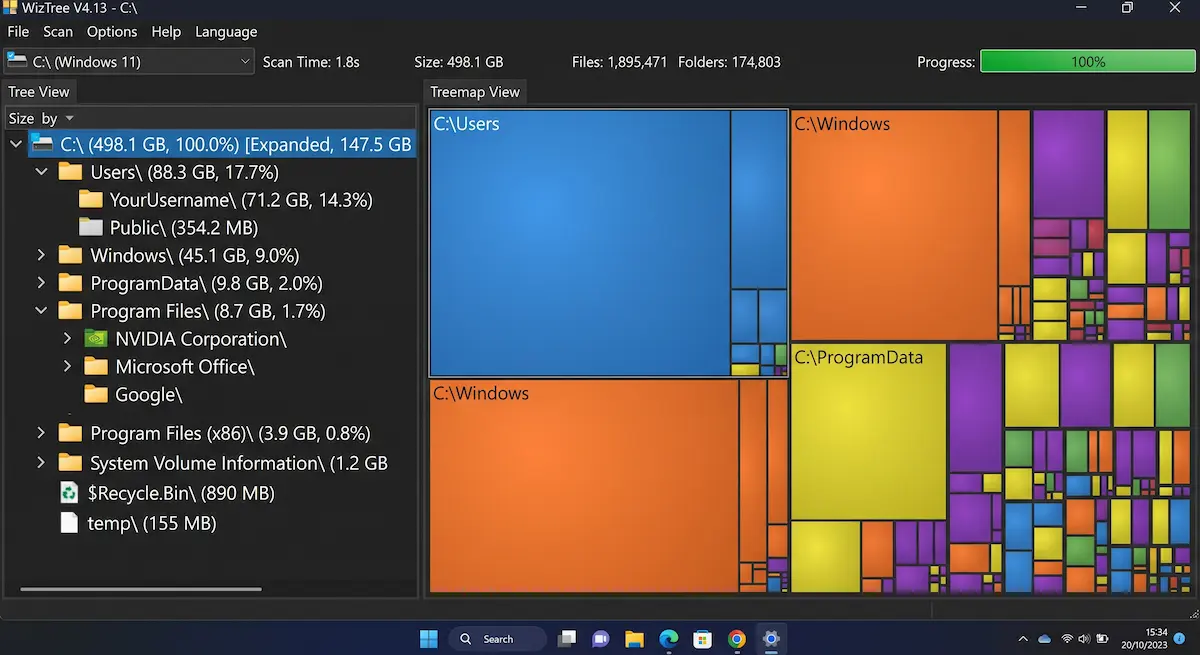Click the System Volume Information folder icon
This screenshot has height=655, width=1200.
(x=70, y=463)
